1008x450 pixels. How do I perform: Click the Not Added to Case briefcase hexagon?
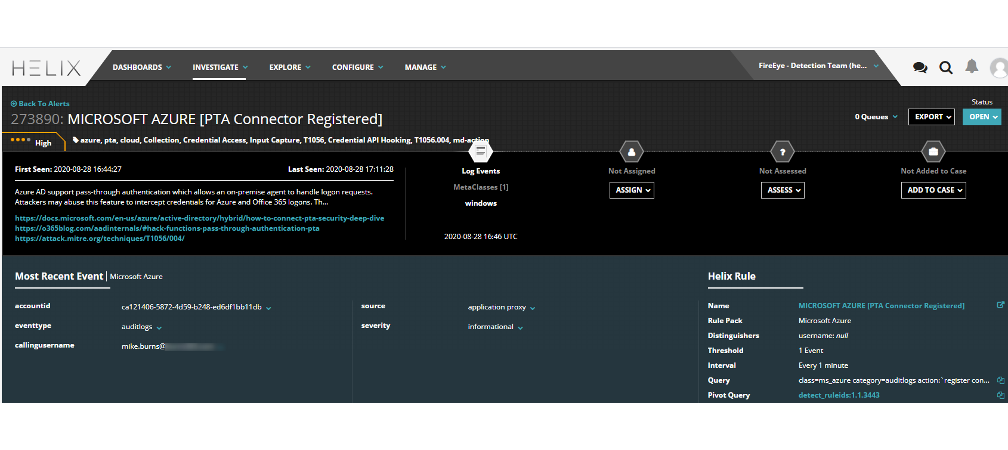point(933,152)
